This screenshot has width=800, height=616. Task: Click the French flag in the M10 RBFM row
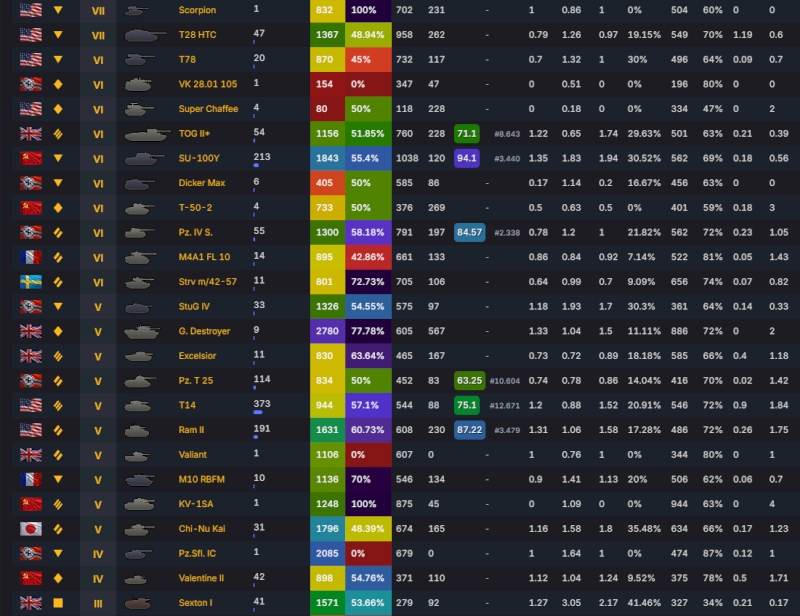pyautogui.click(x=31, y=479)
